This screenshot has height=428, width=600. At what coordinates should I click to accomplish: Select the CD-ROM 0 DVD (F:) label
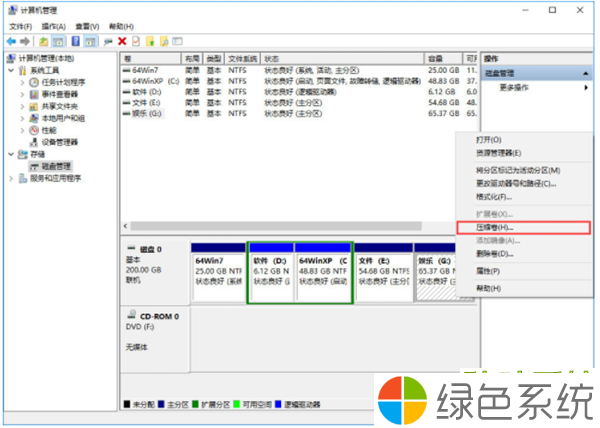click(x=153, y=321)
